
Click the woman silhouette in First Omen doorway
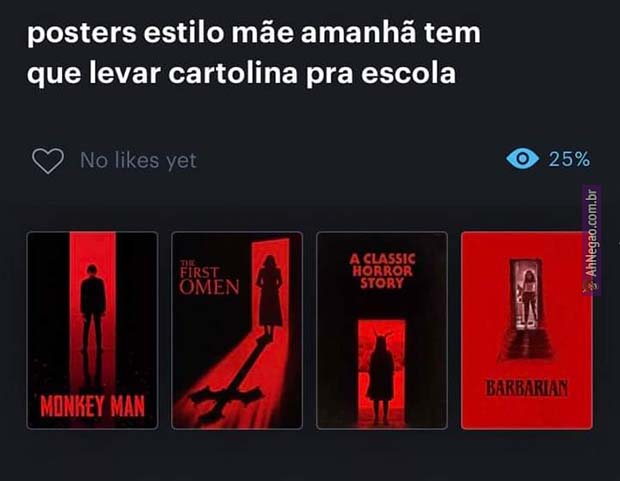pyautogui.click(x=269, y=293)
